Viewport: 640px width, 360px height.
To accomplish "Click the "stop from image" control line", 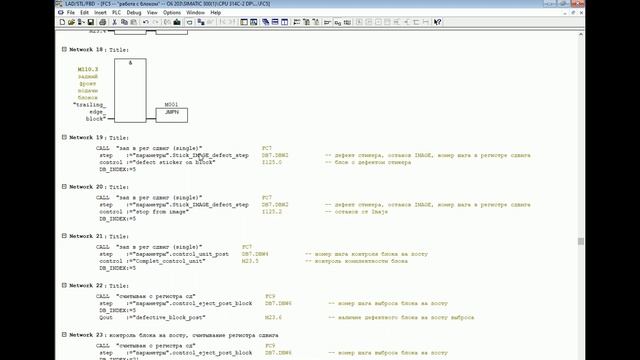I will 144,212.
